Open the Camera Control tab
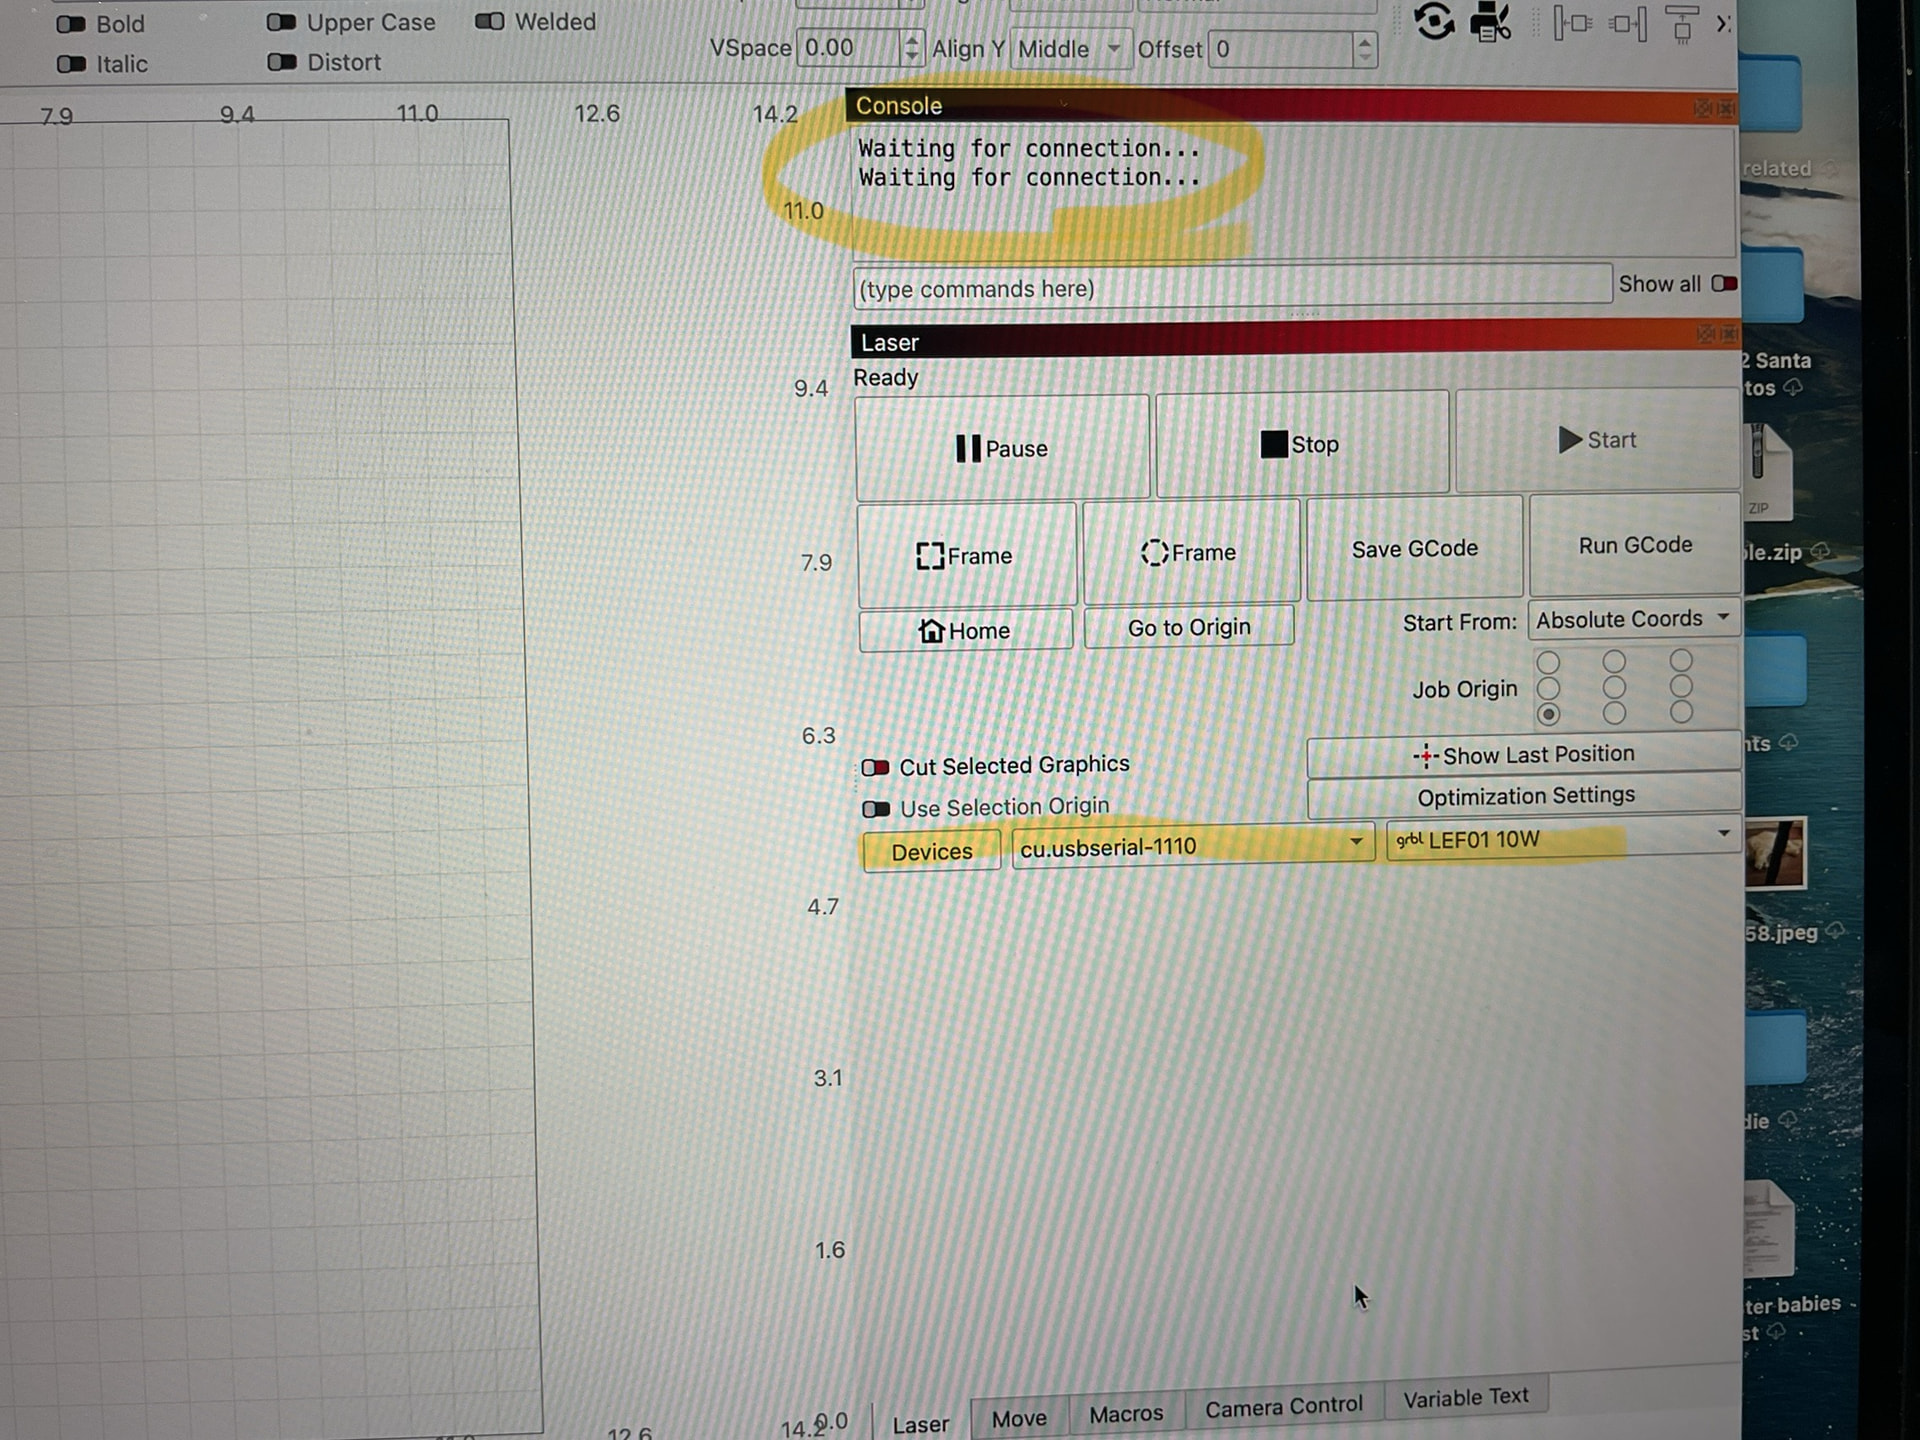The height and width of the screenshot is (1440, 1920). click(1283, 1407)
